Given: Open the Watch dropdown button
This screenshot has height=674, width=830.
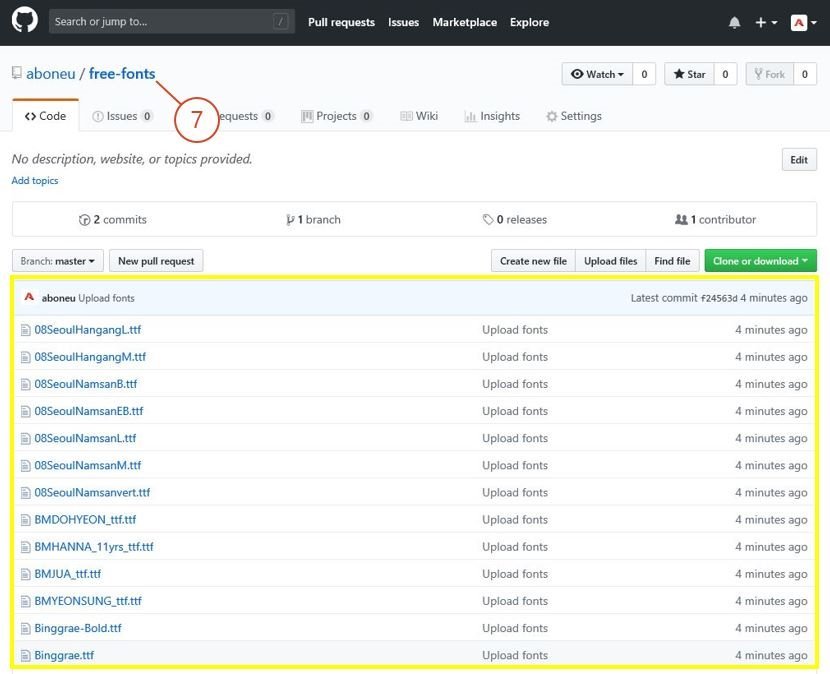Looking at the screenshot, I should (x=597, y=74).
